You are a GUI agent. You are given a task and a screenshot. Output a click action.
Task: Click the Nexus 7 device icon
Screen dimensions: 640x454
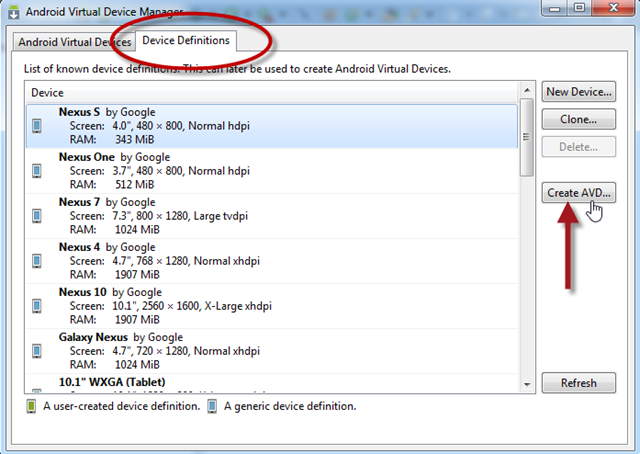click(37, 216)
